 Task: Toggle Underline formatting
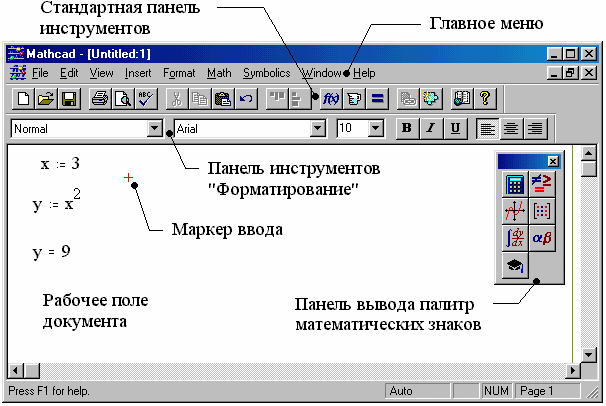[x=455, y=128]
